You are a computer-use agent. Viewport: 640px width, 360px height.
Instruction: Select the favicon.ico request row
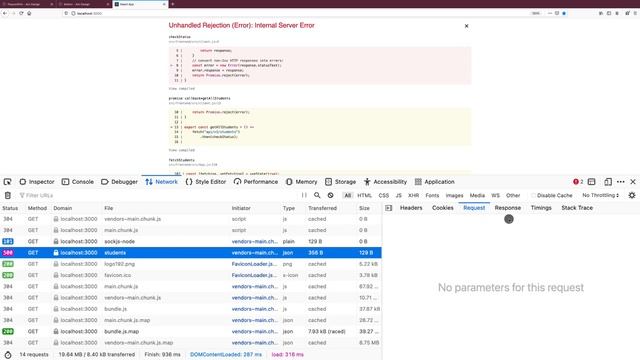click(191, 275)
